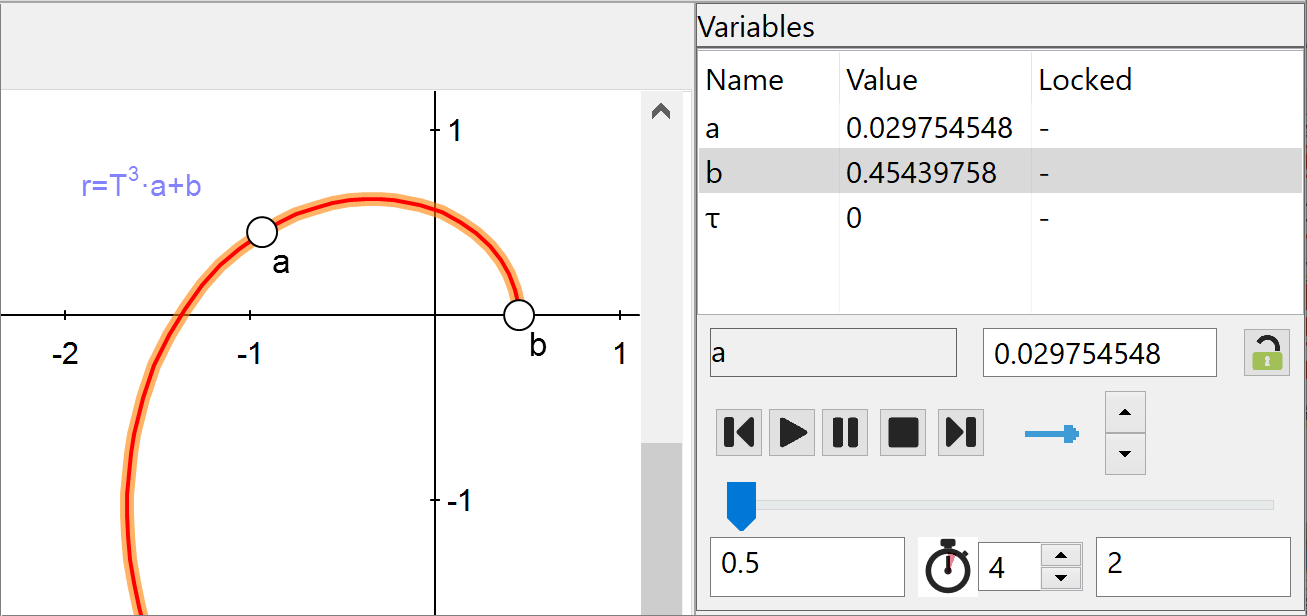Click the value field showing 0.029754548
1307x616 pixels.
1099,353
